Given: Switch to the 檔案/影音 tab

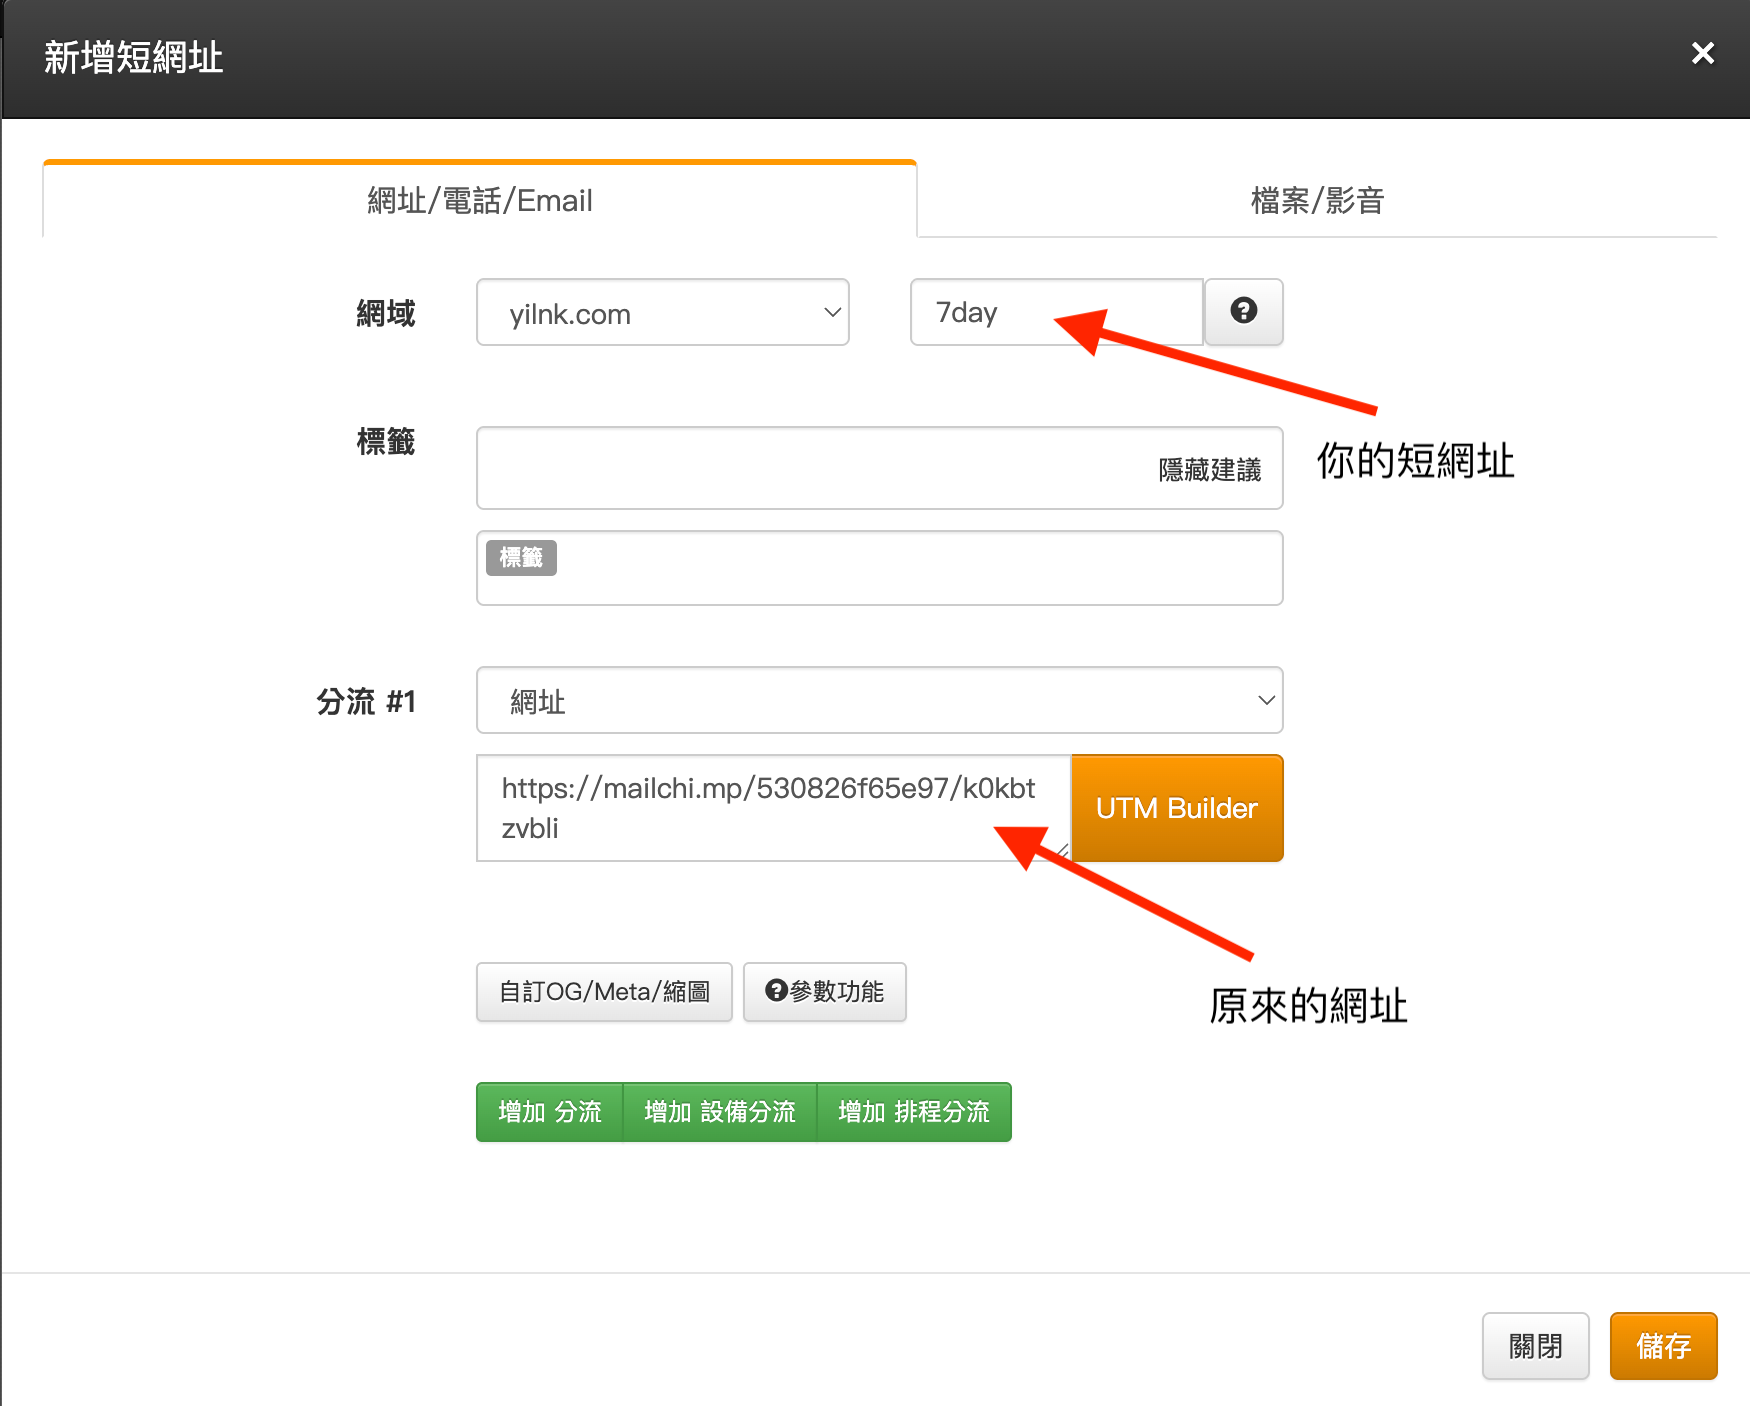Looking at the screenshot, I should (x=1316, y=201).
